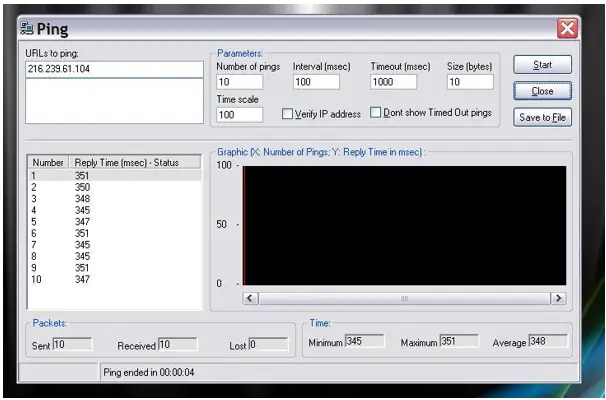Screen dimensions: 606x400
Task: Click the Number column header
Action: click(48, 162)
